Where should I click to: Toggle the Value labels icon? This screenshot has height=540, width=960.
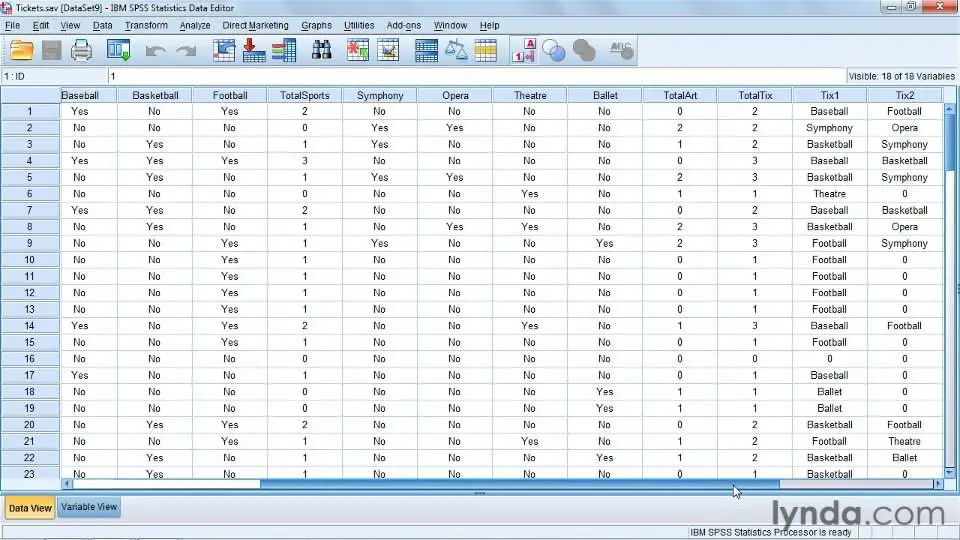point(524,50)
